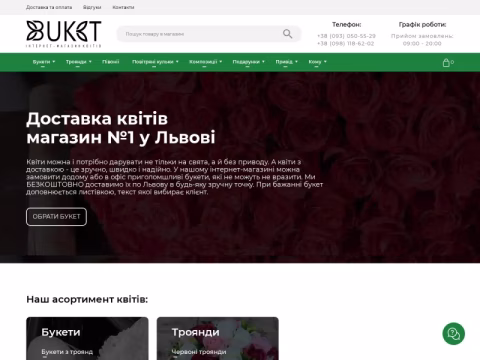
Task: Expand the Привід dropdown menu
Action: [x=286, y=62]
